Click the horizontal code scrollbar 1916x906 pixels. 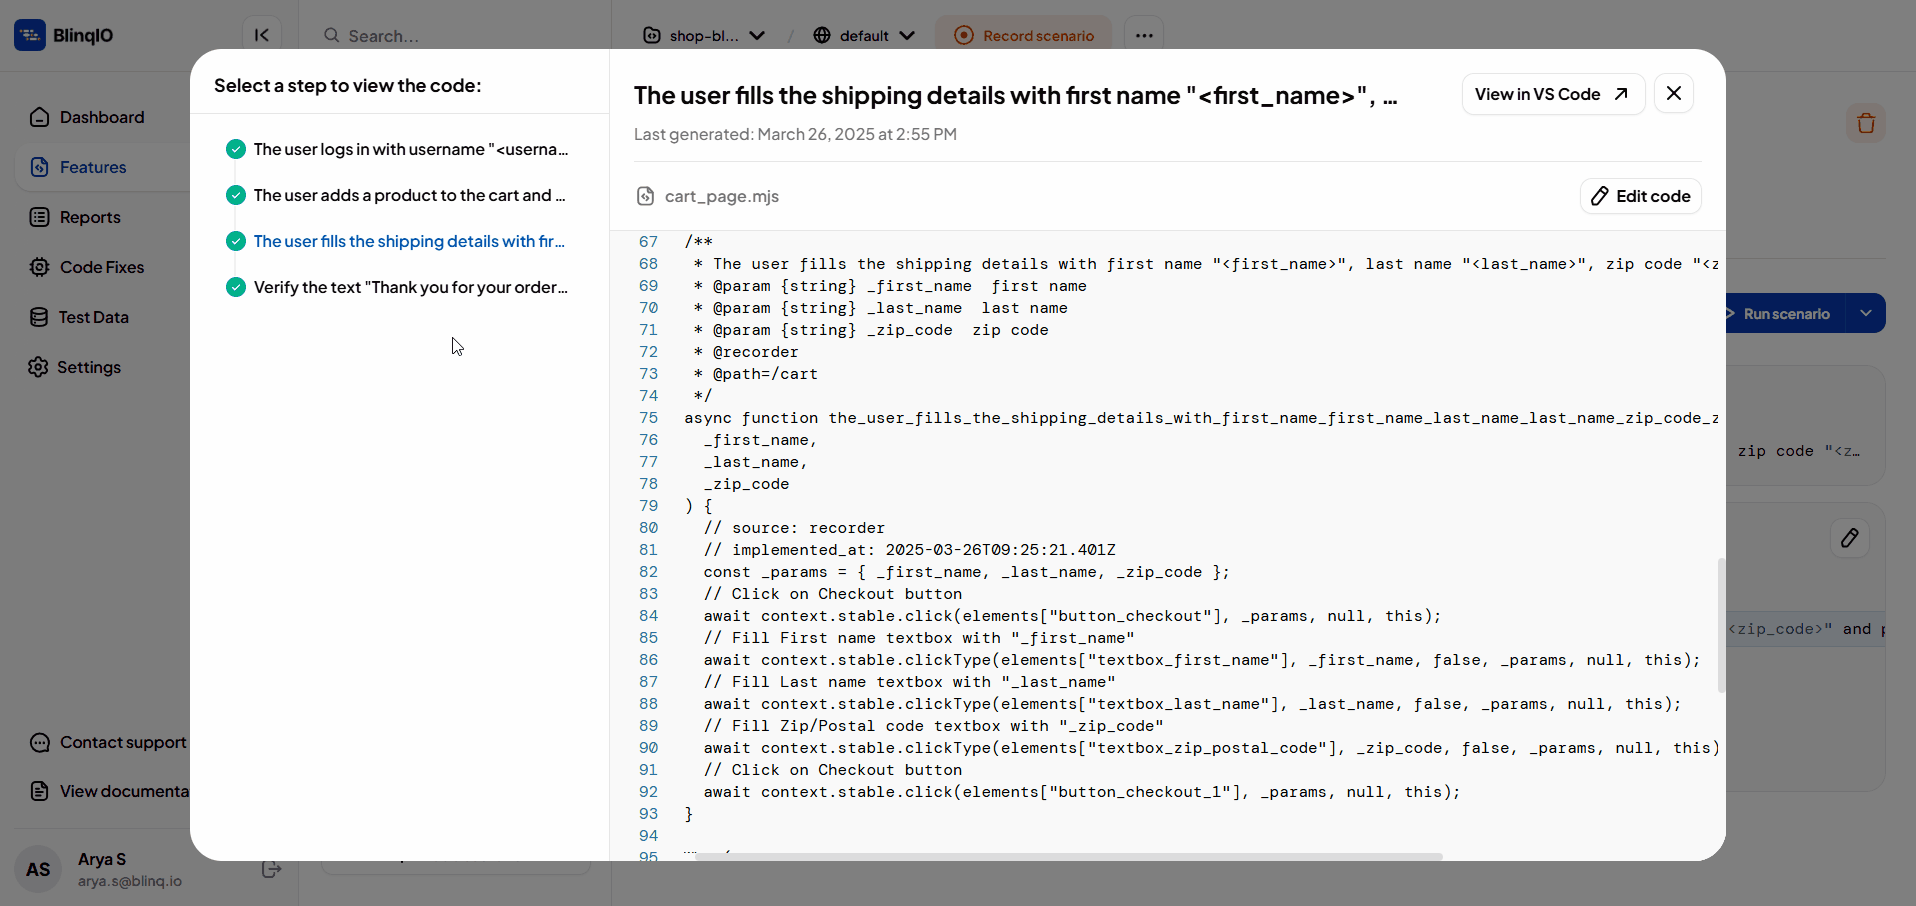pyautogui.click(x=1068, y=857)
